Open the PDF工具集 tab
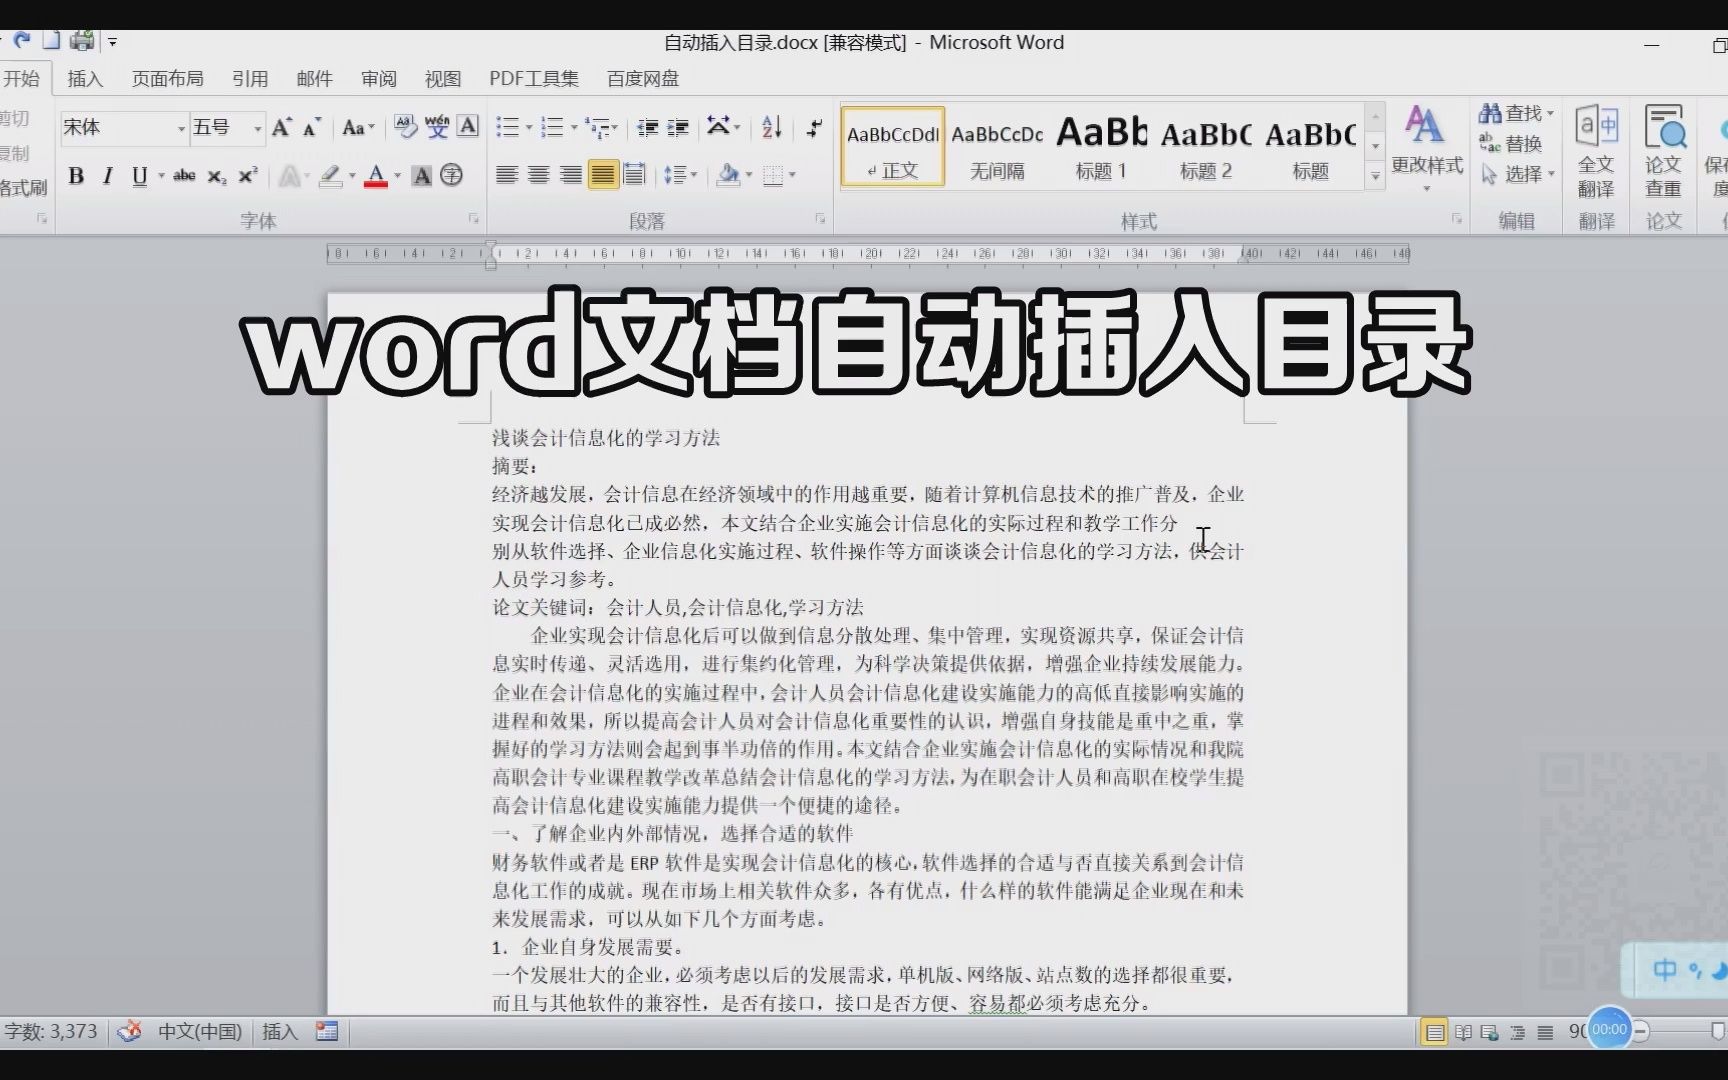Image resolution: width=1728 pixels, height=1080 pixels. tap(534, 79)
